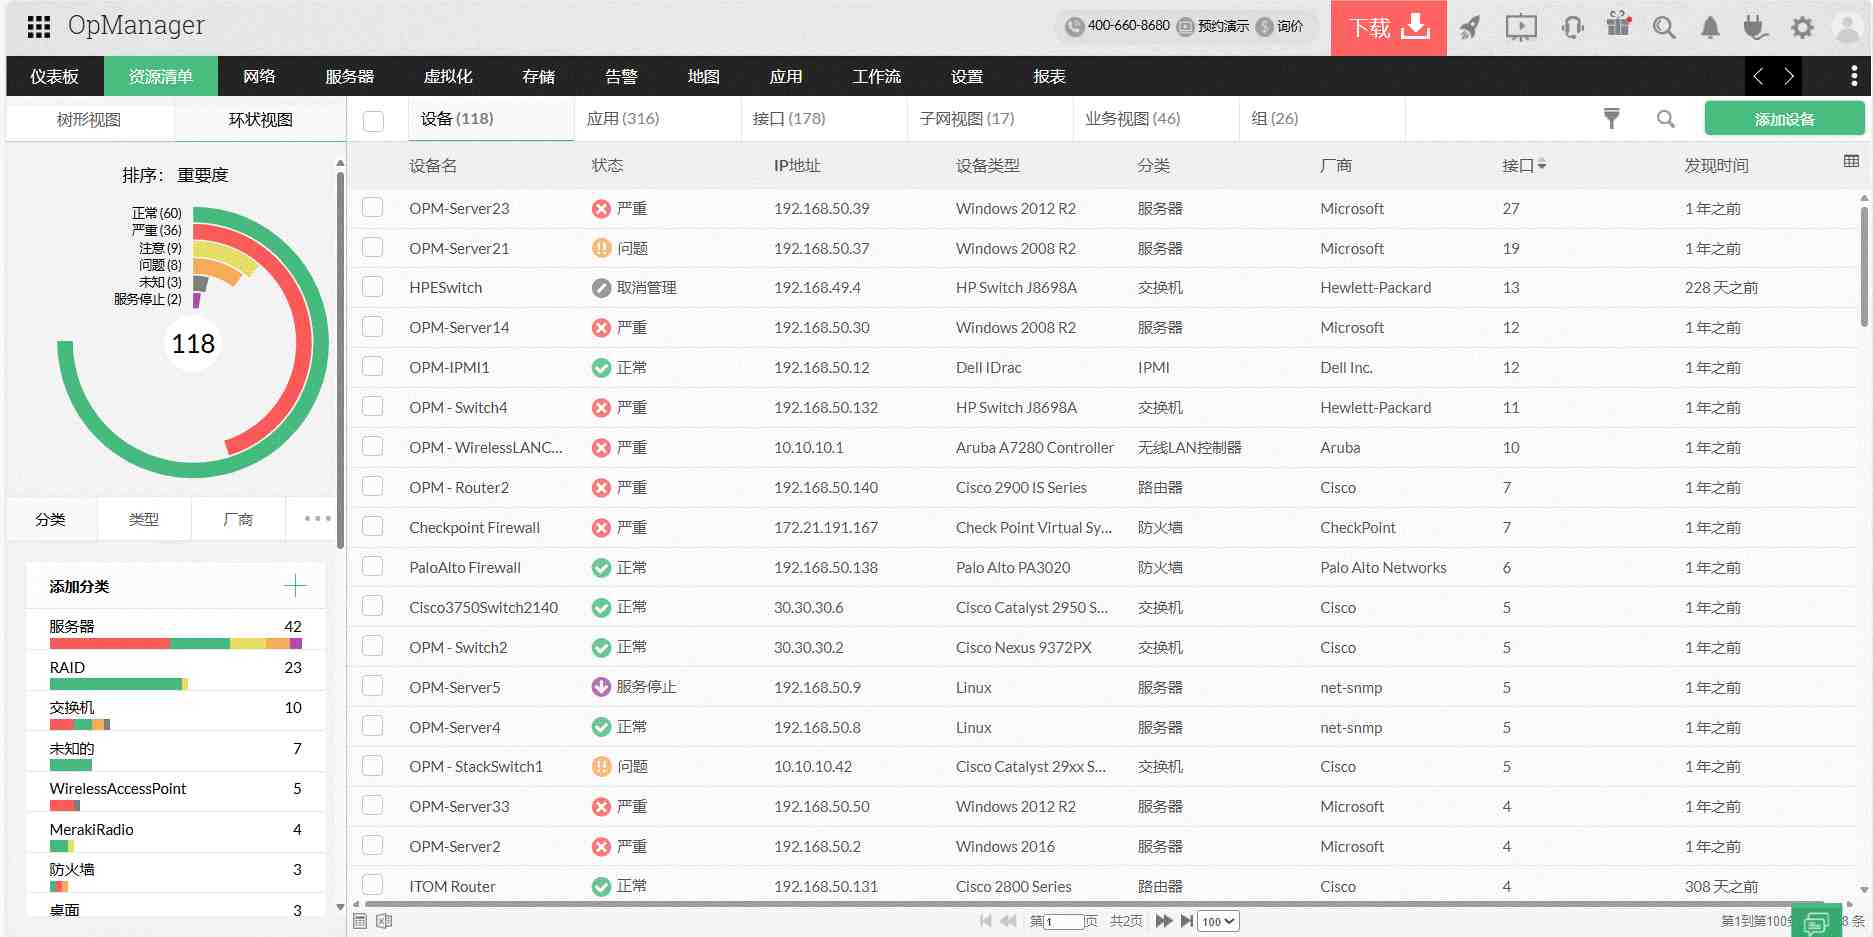
Task: Open the page size dropdown showing 100
Action: (x=1217, y=921)
